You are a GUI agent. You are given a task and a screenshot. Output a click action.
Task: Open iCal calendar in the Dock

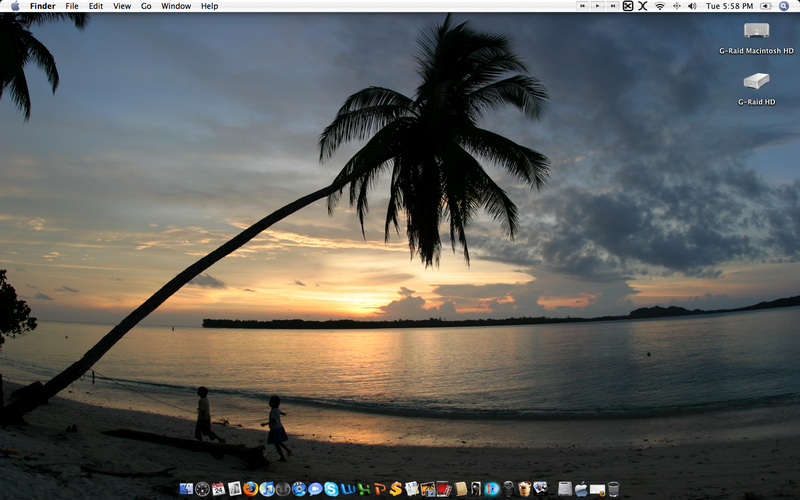218,489
